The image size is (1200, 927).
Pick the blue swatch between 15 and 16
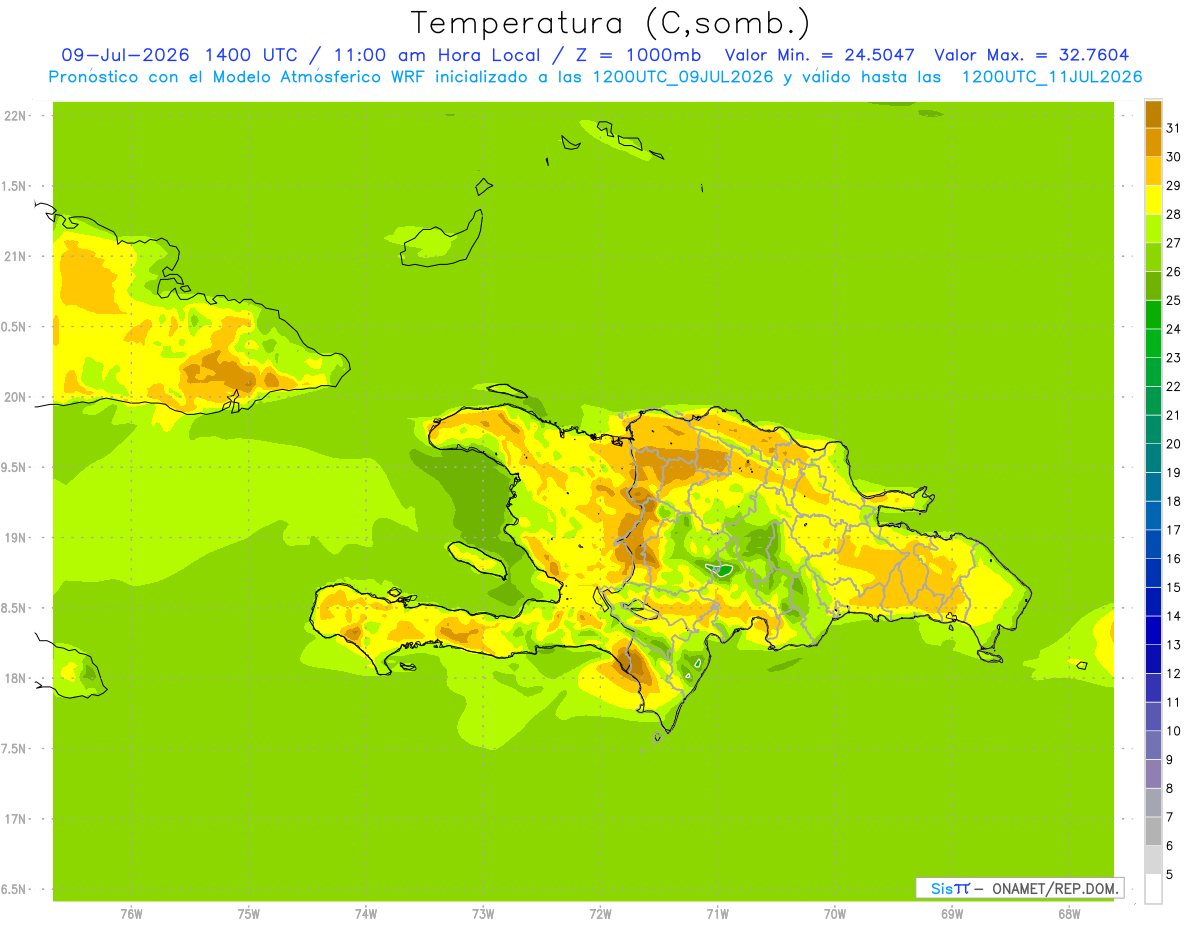(1153, 572)
